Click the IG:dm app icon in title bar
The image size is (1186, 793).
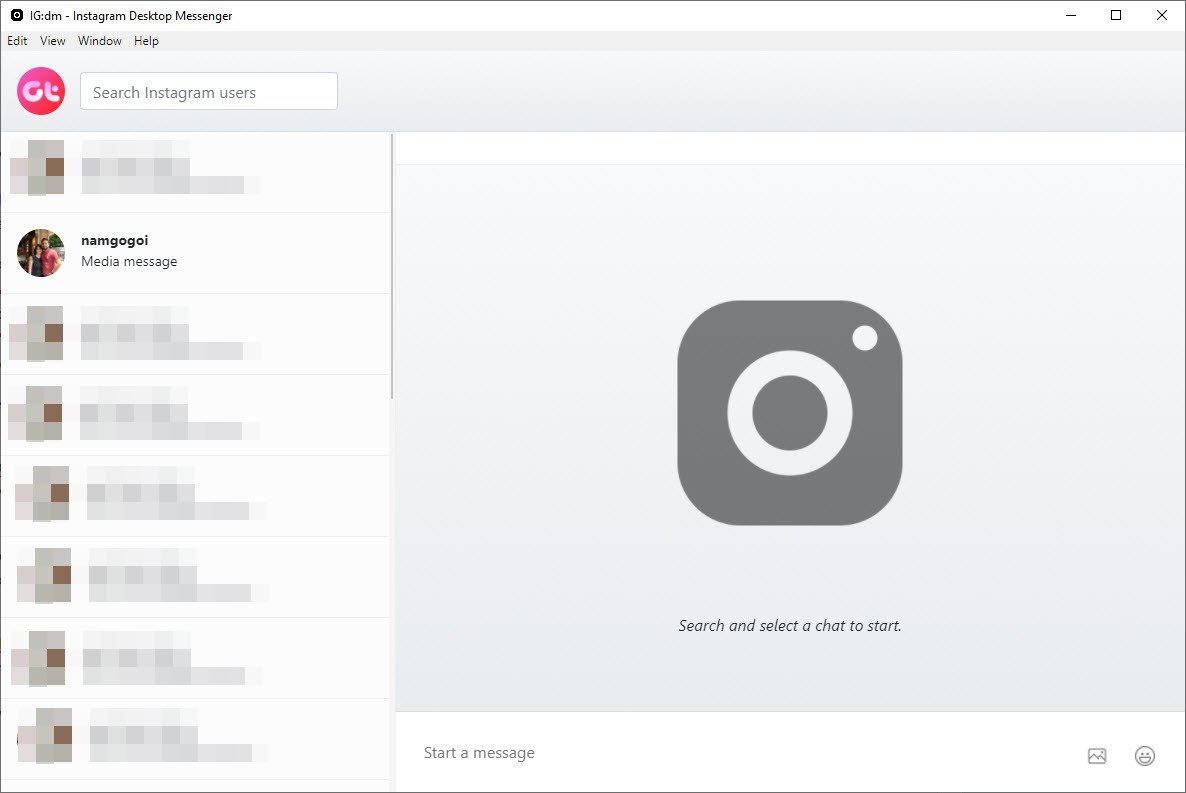point(17,15)
